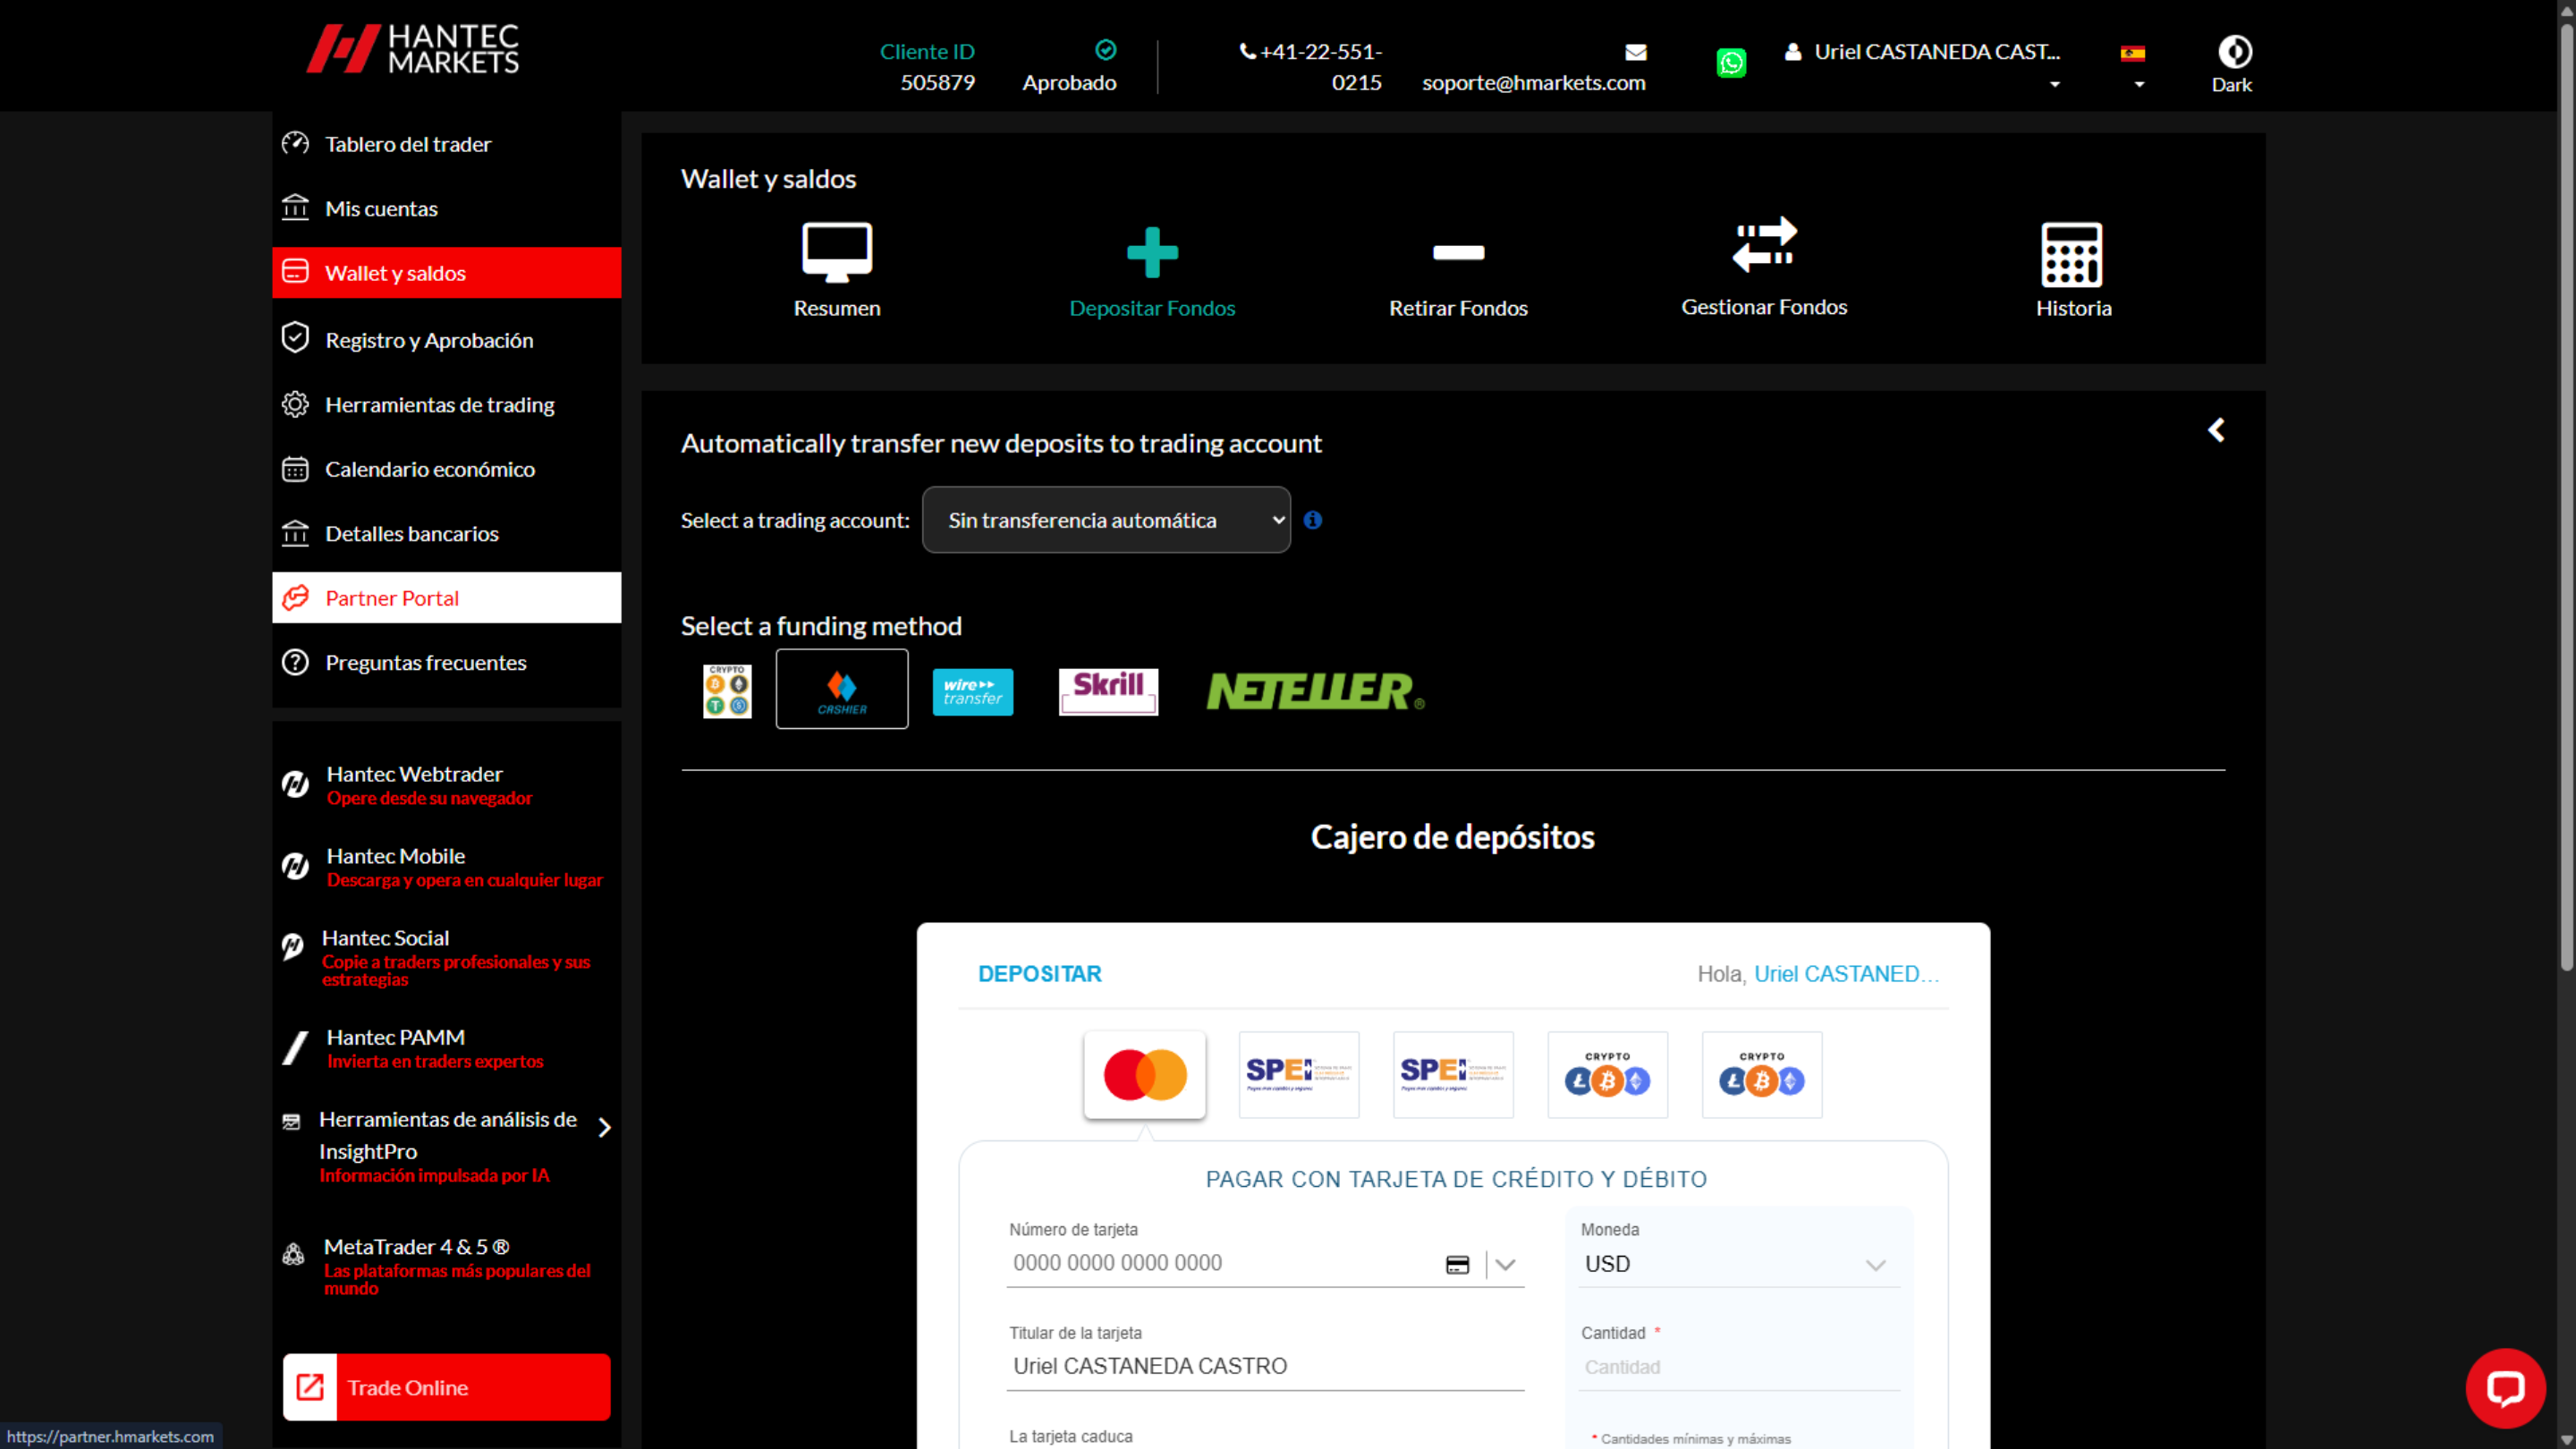Open the Partner Portal menu item
The image size is (2576, 1449).
pos(392,597)
